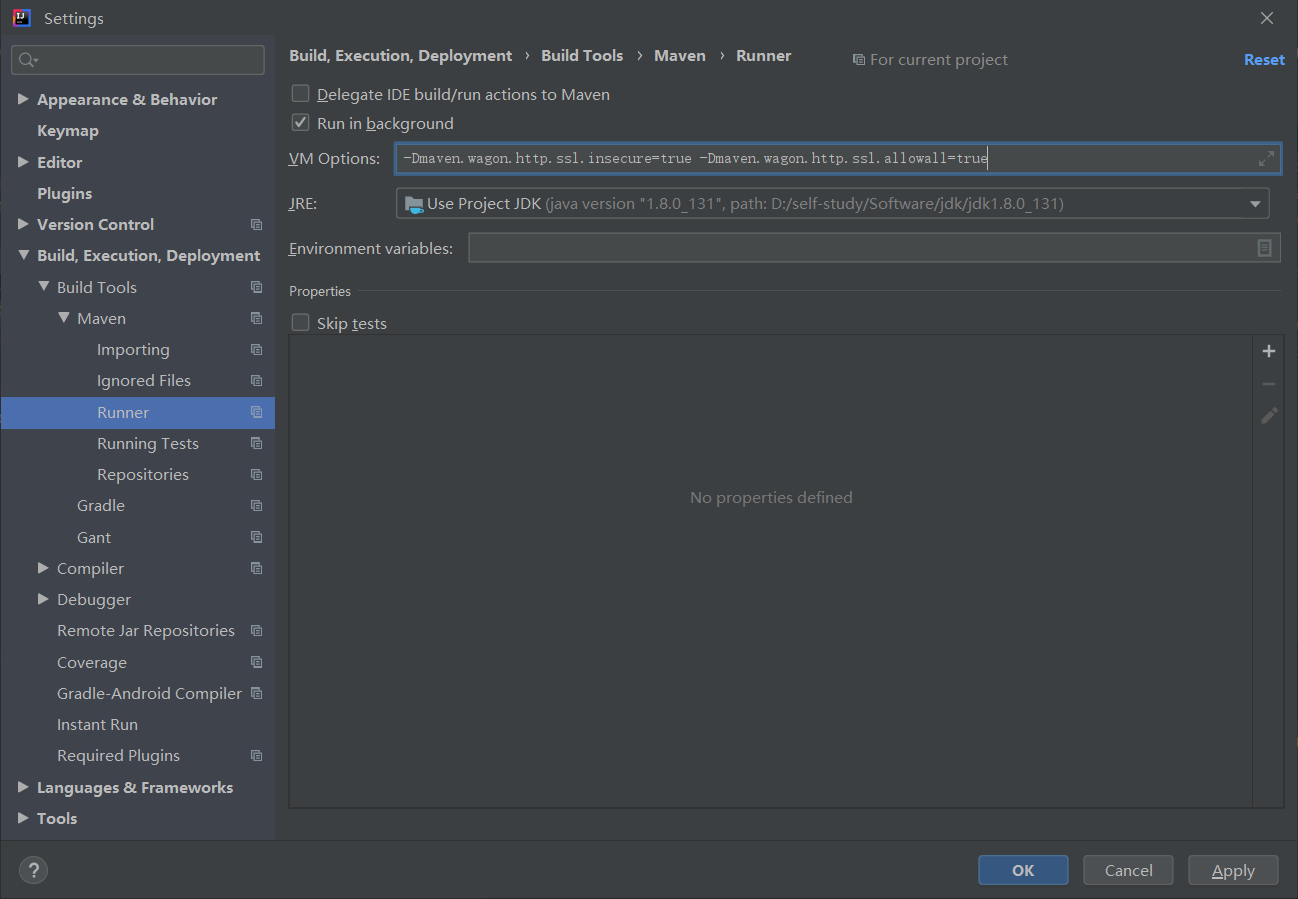Expand the Tools section arrow
This screenshot has height=899, width=1298.
click(x=23, y=818)
